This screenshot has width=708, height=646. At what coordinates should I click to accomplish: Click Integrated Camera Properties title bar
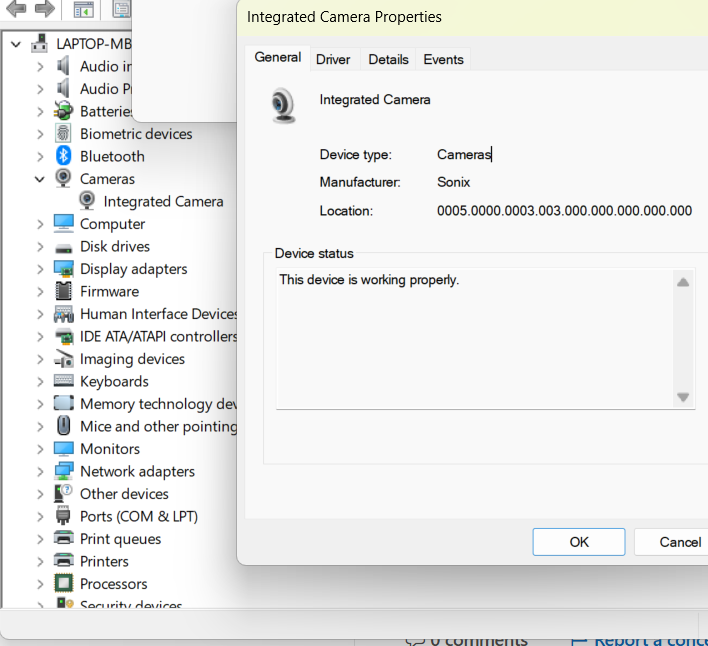click(472, 17)
